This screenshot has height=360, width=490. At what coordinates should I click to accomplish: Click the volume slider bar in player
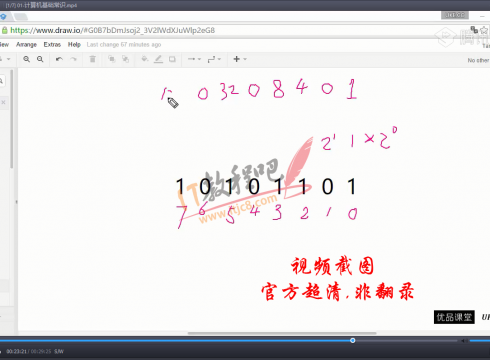(480, 341)
